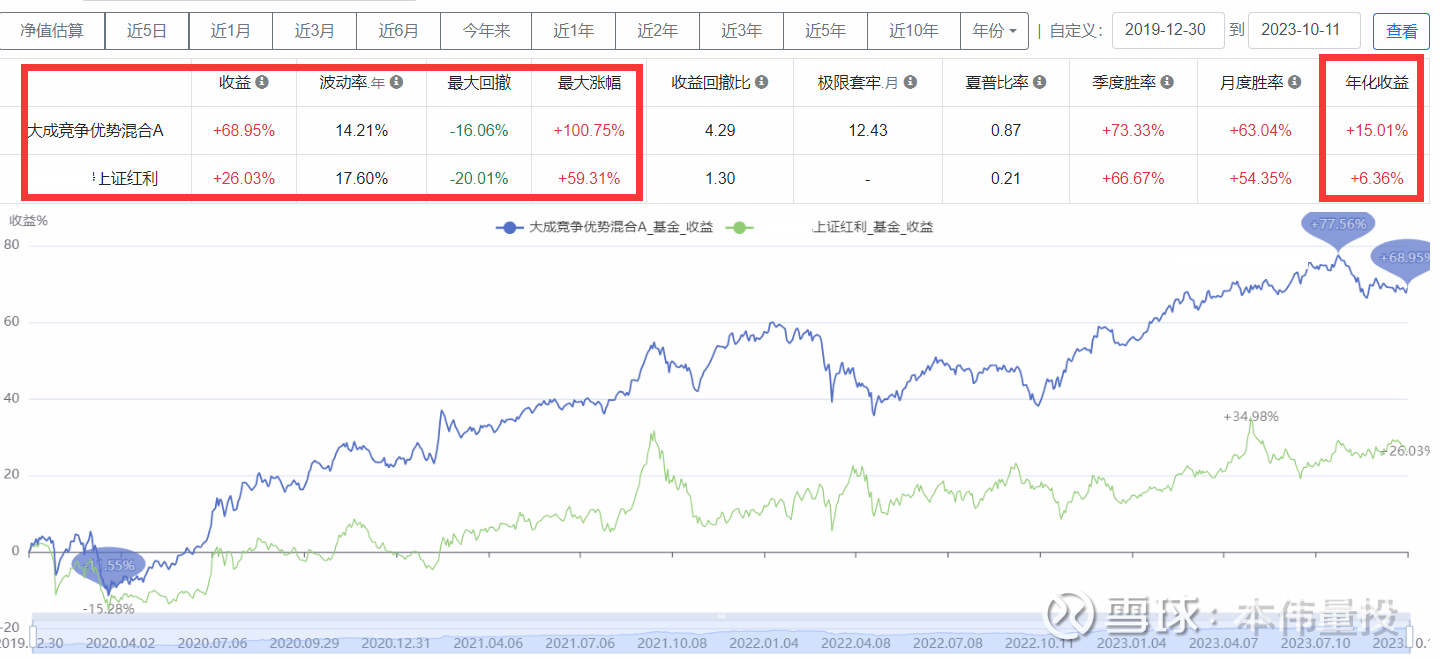Toggle the 大成竞争优势混合A series legend

[x=605, y=227]
